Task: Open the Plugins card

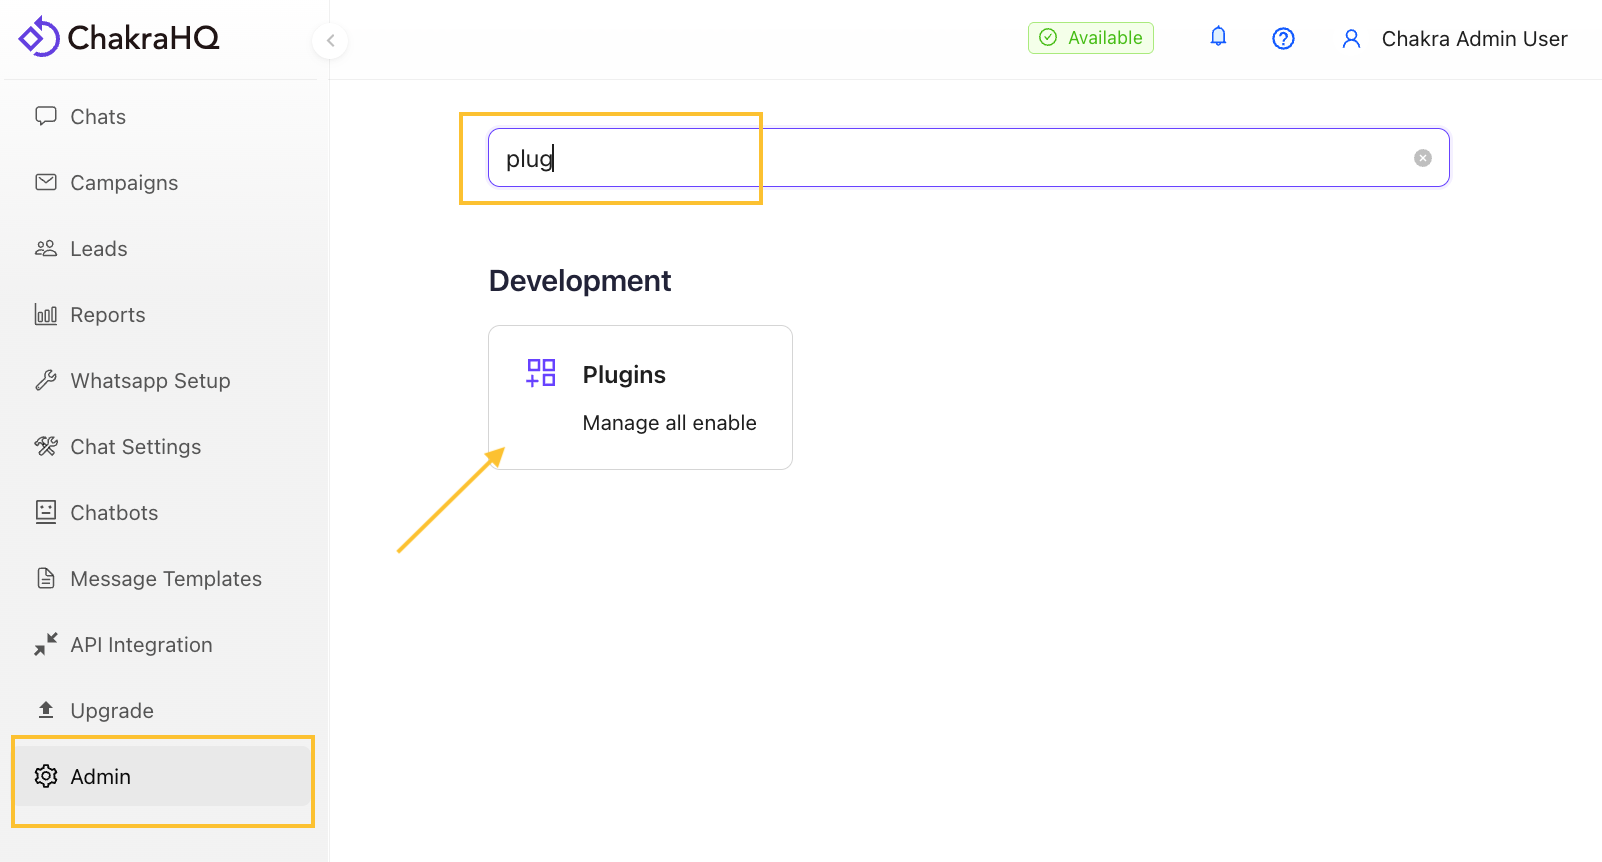Action: pyautogui.click(x=640, y=397)
